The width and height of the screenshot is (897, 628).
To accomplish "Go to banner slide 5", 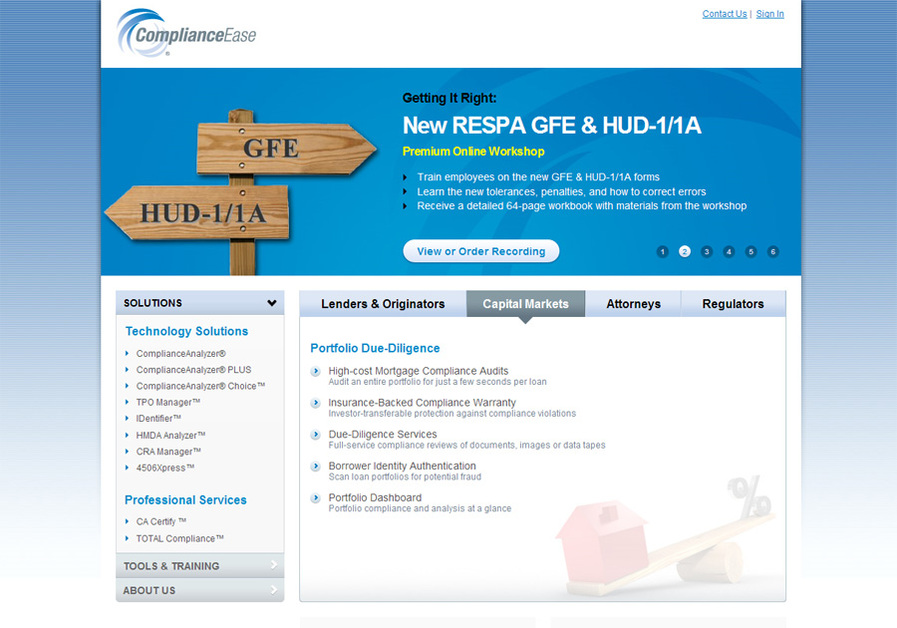I will (751, 252).
